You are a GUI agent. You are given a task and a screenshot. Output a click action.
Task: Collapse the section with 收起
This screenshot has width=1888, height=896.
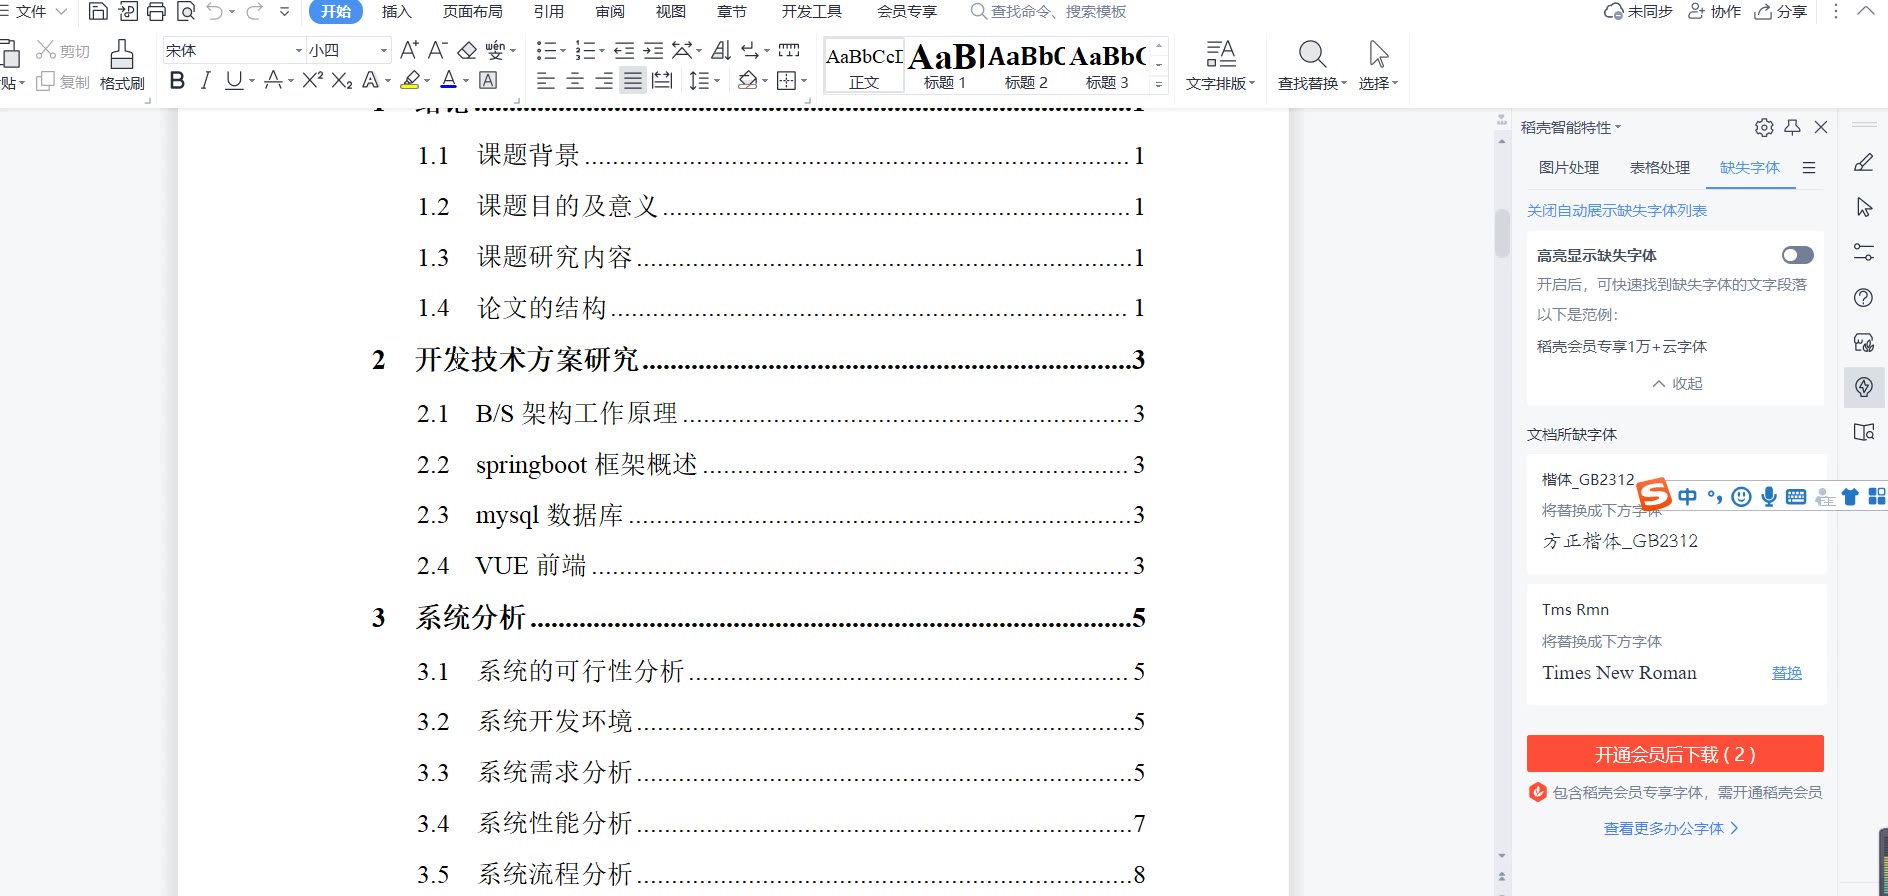(1677, 384)
